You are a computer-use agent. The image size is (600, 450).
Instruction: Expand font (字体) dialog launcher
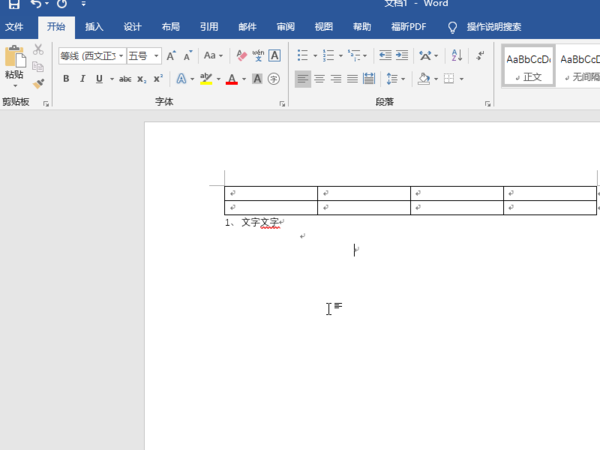[282, 104]
